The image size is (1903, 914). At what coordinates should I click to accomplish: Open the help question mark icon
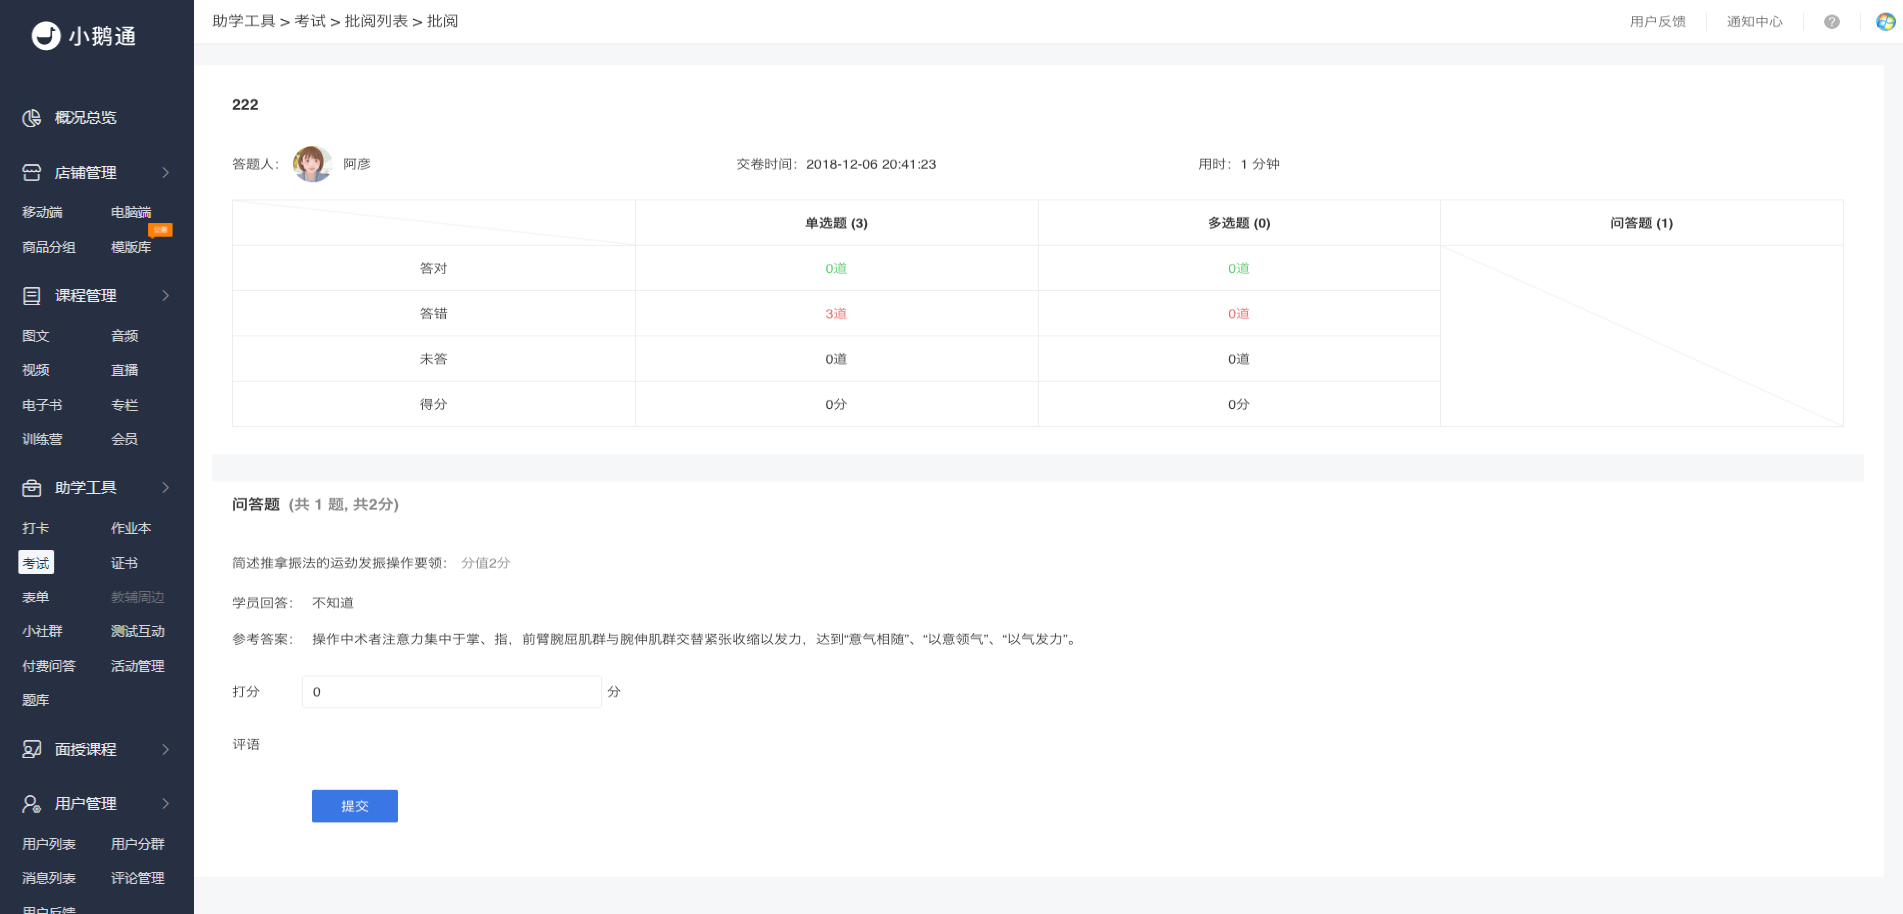[x=1832, y=22]
